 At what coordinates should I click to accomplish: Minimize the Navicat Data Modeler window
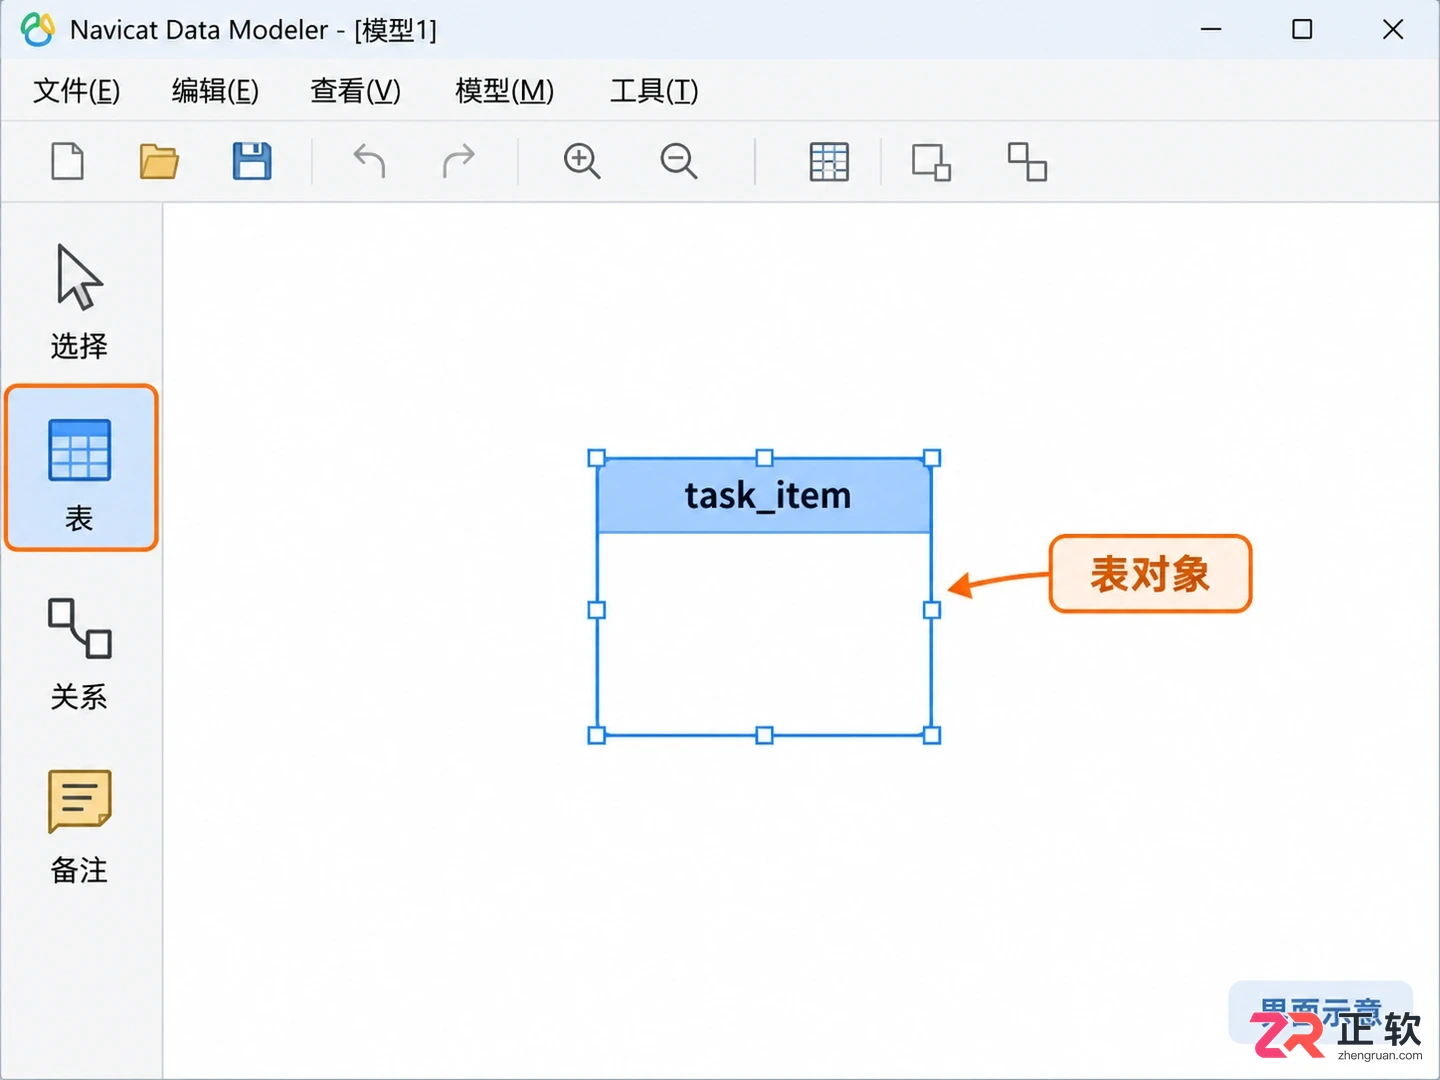[x=1211, y=29]
